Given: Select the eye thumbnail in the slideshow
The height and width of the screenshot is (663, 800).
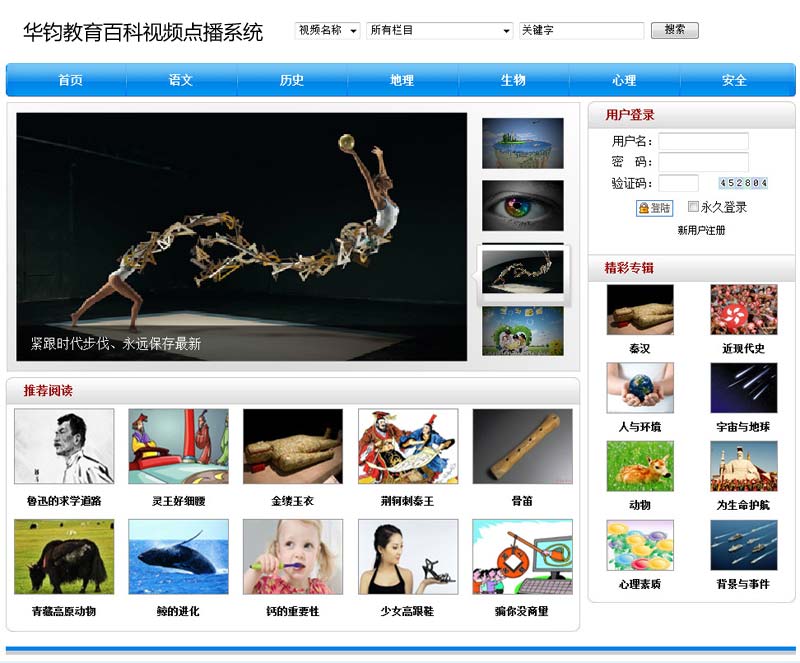Looking at the screenshot, I should pos(523,205).
